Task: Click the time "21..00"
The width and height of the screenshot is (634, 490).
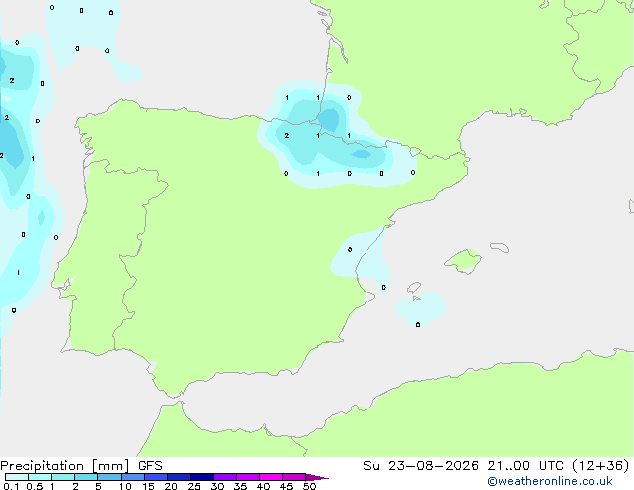Action: [509, 466]
